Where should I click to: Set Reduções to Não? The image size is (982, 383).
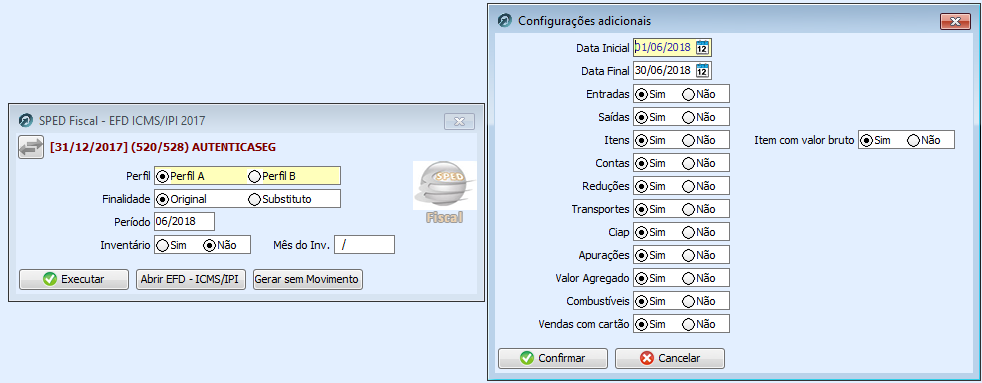click(x=699, y=186)
